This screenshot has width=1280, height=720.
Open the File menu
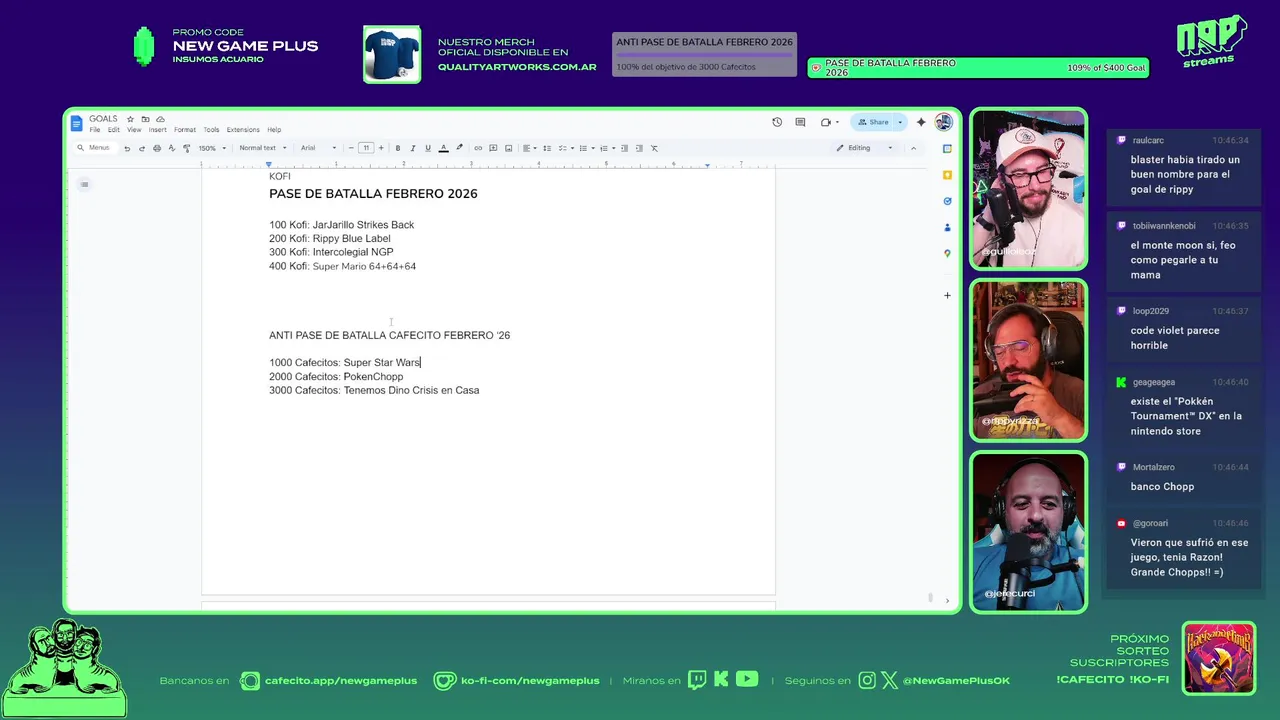pyautogui.click(x=95, y=130)
